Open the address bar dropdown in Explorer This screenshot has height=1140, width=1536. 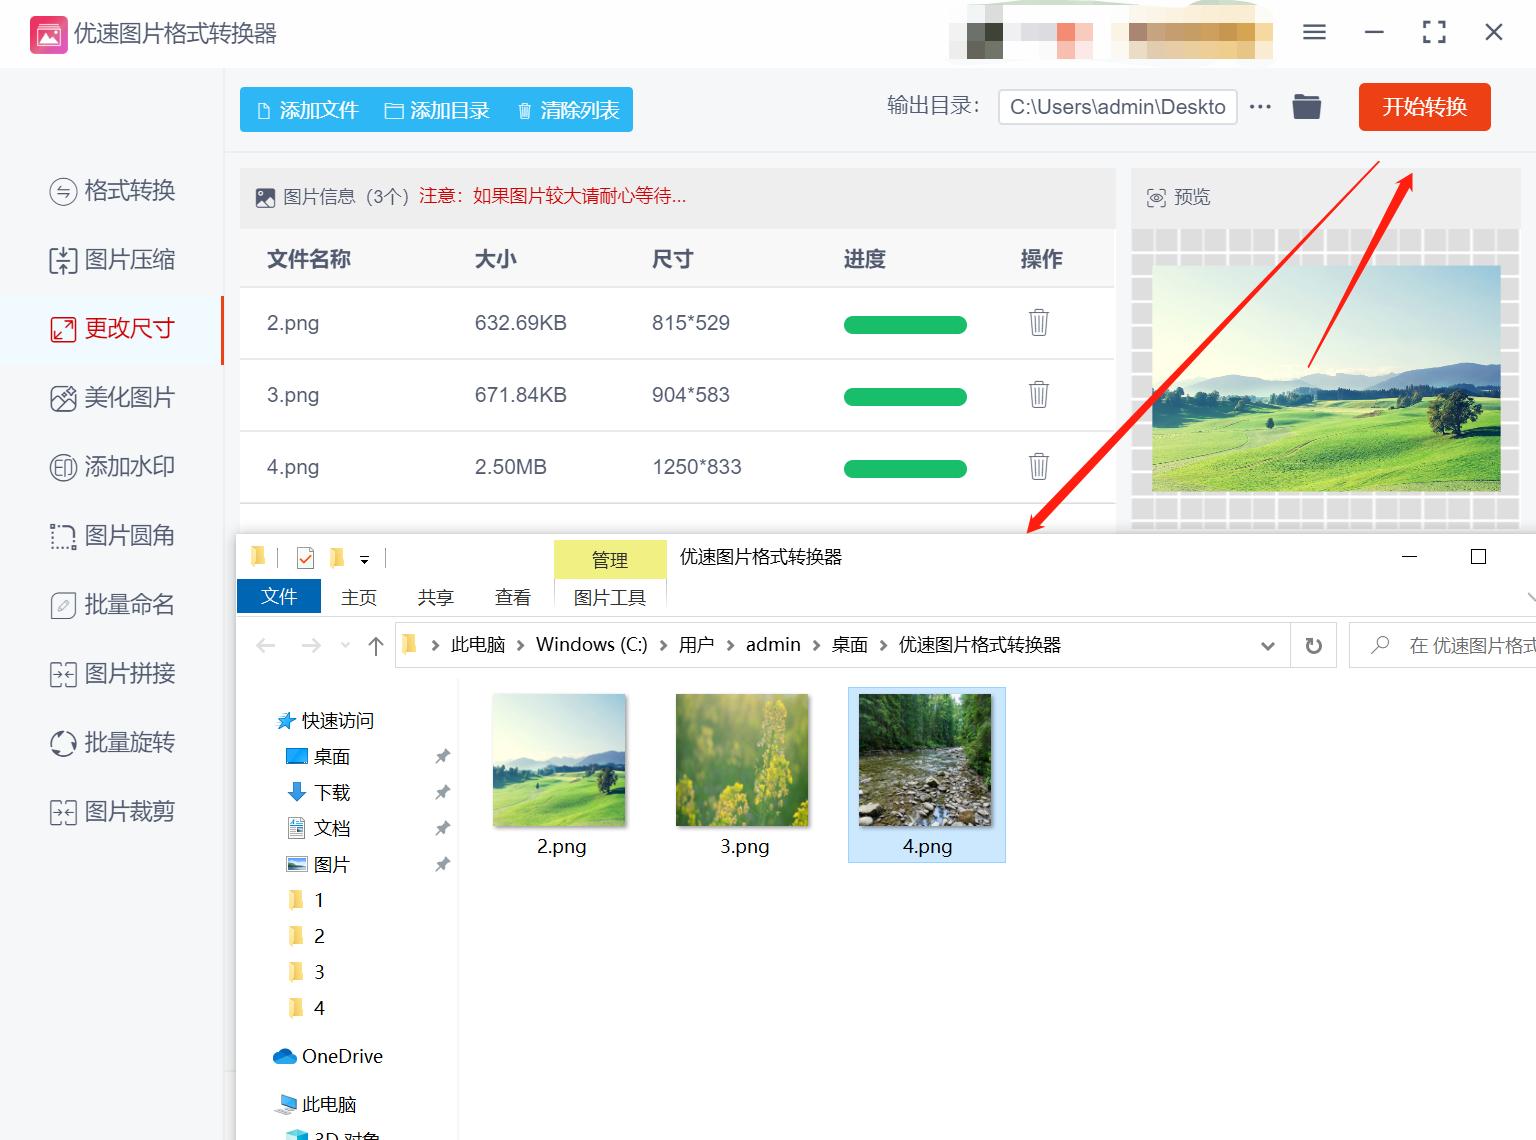pyautogui.click(x=1268, y=645)
